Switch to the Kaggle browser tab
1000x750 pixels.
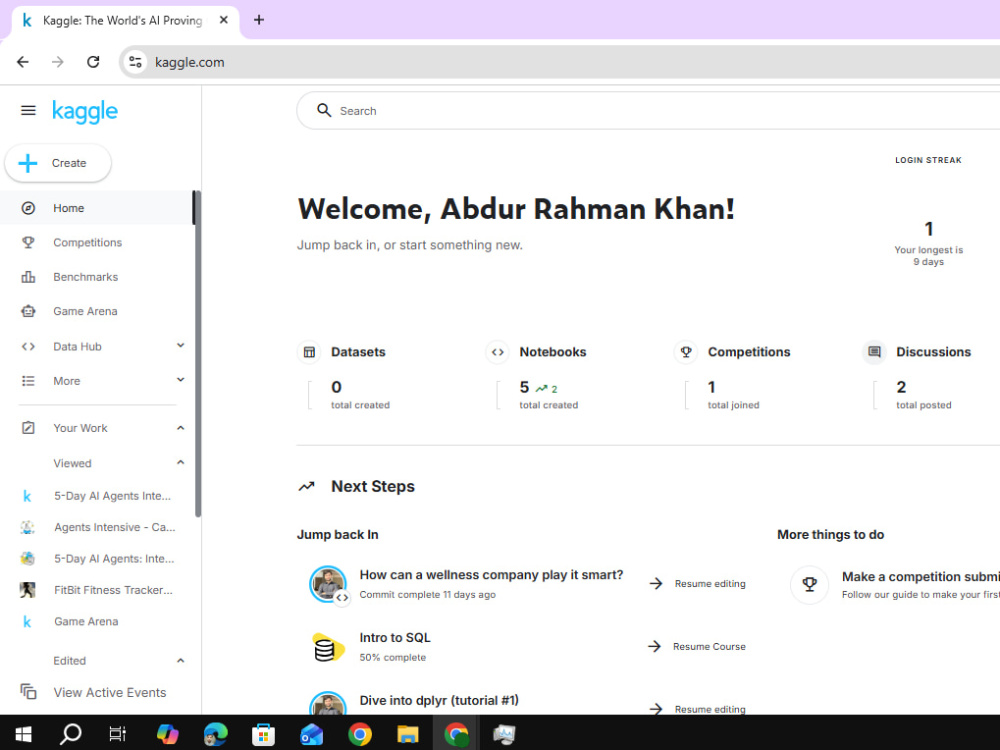coord(124,20)
